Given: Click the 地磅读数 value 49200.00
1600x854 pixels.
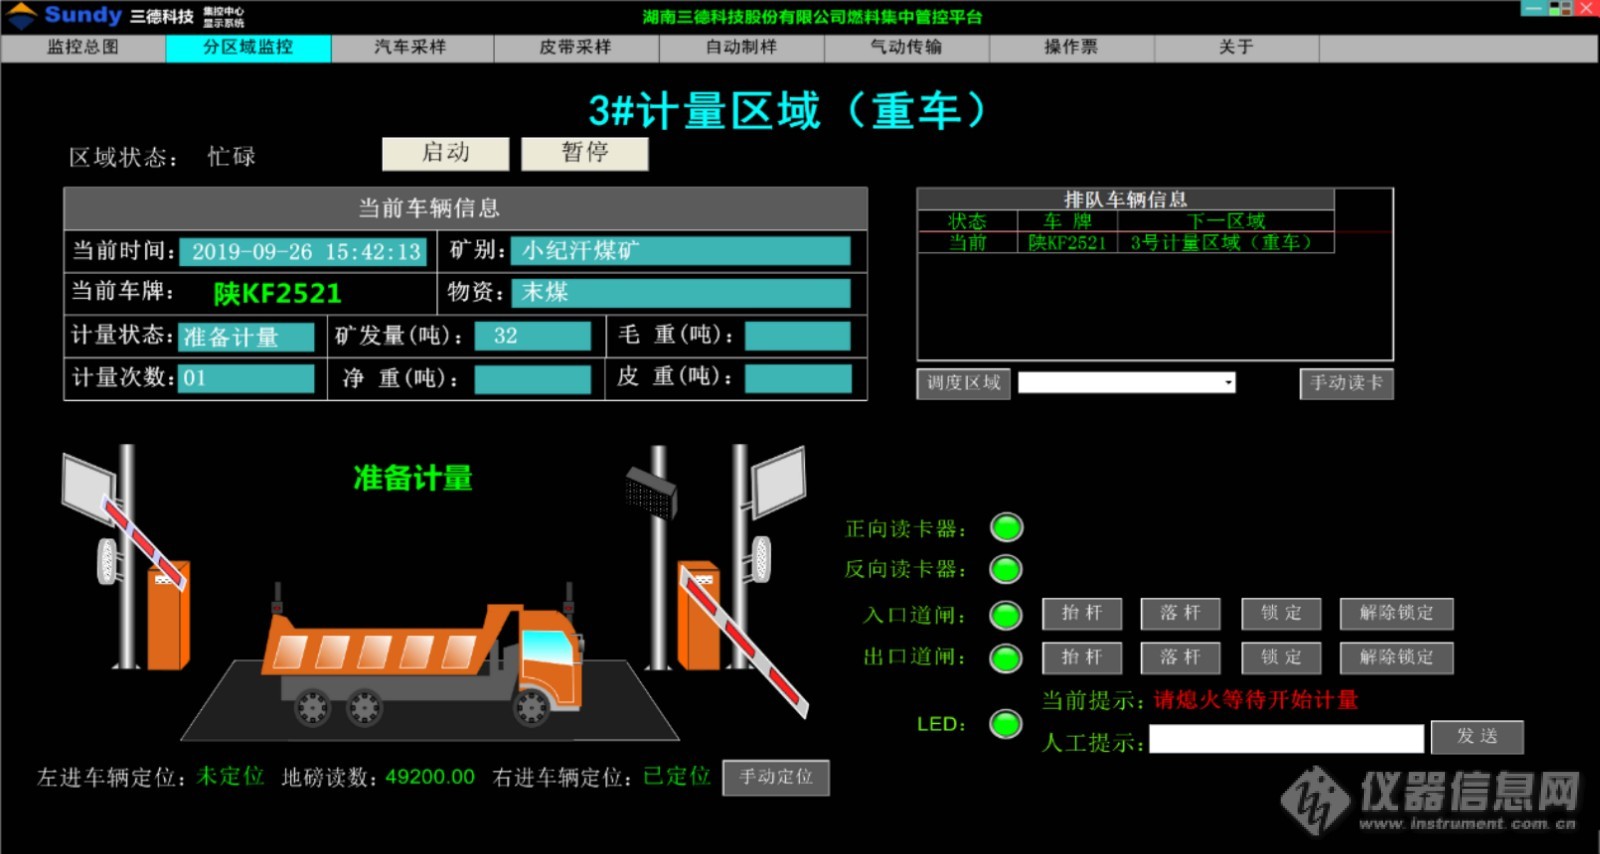Looking at the screenshot, I should (430, 777).
